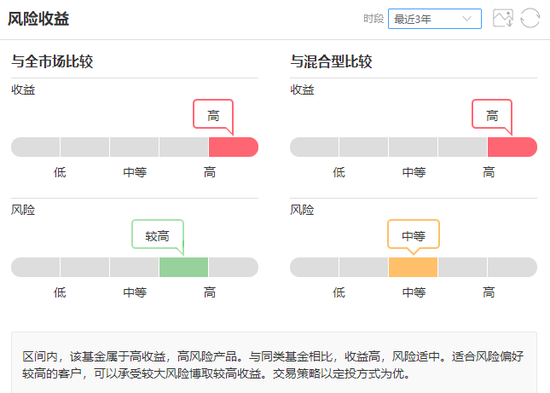Click the save-as-image icon

pyautogui.click(x=503, y=18)
